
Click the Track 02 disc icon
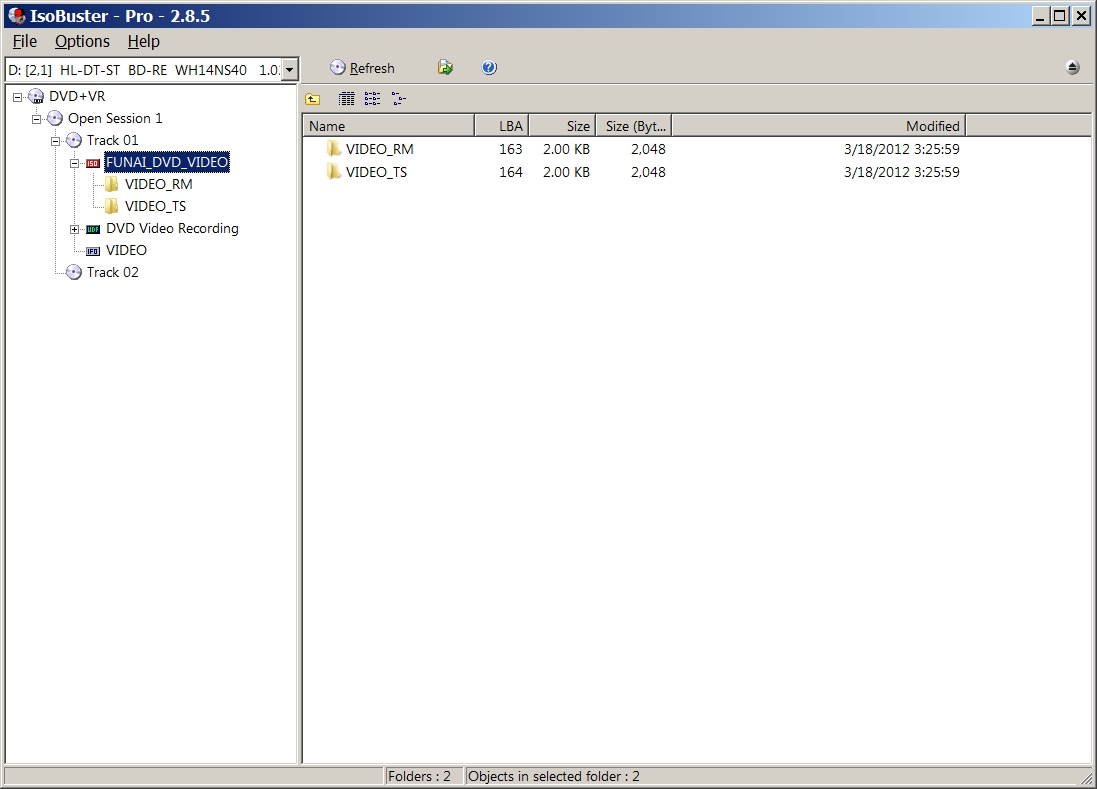click(73, 272)
